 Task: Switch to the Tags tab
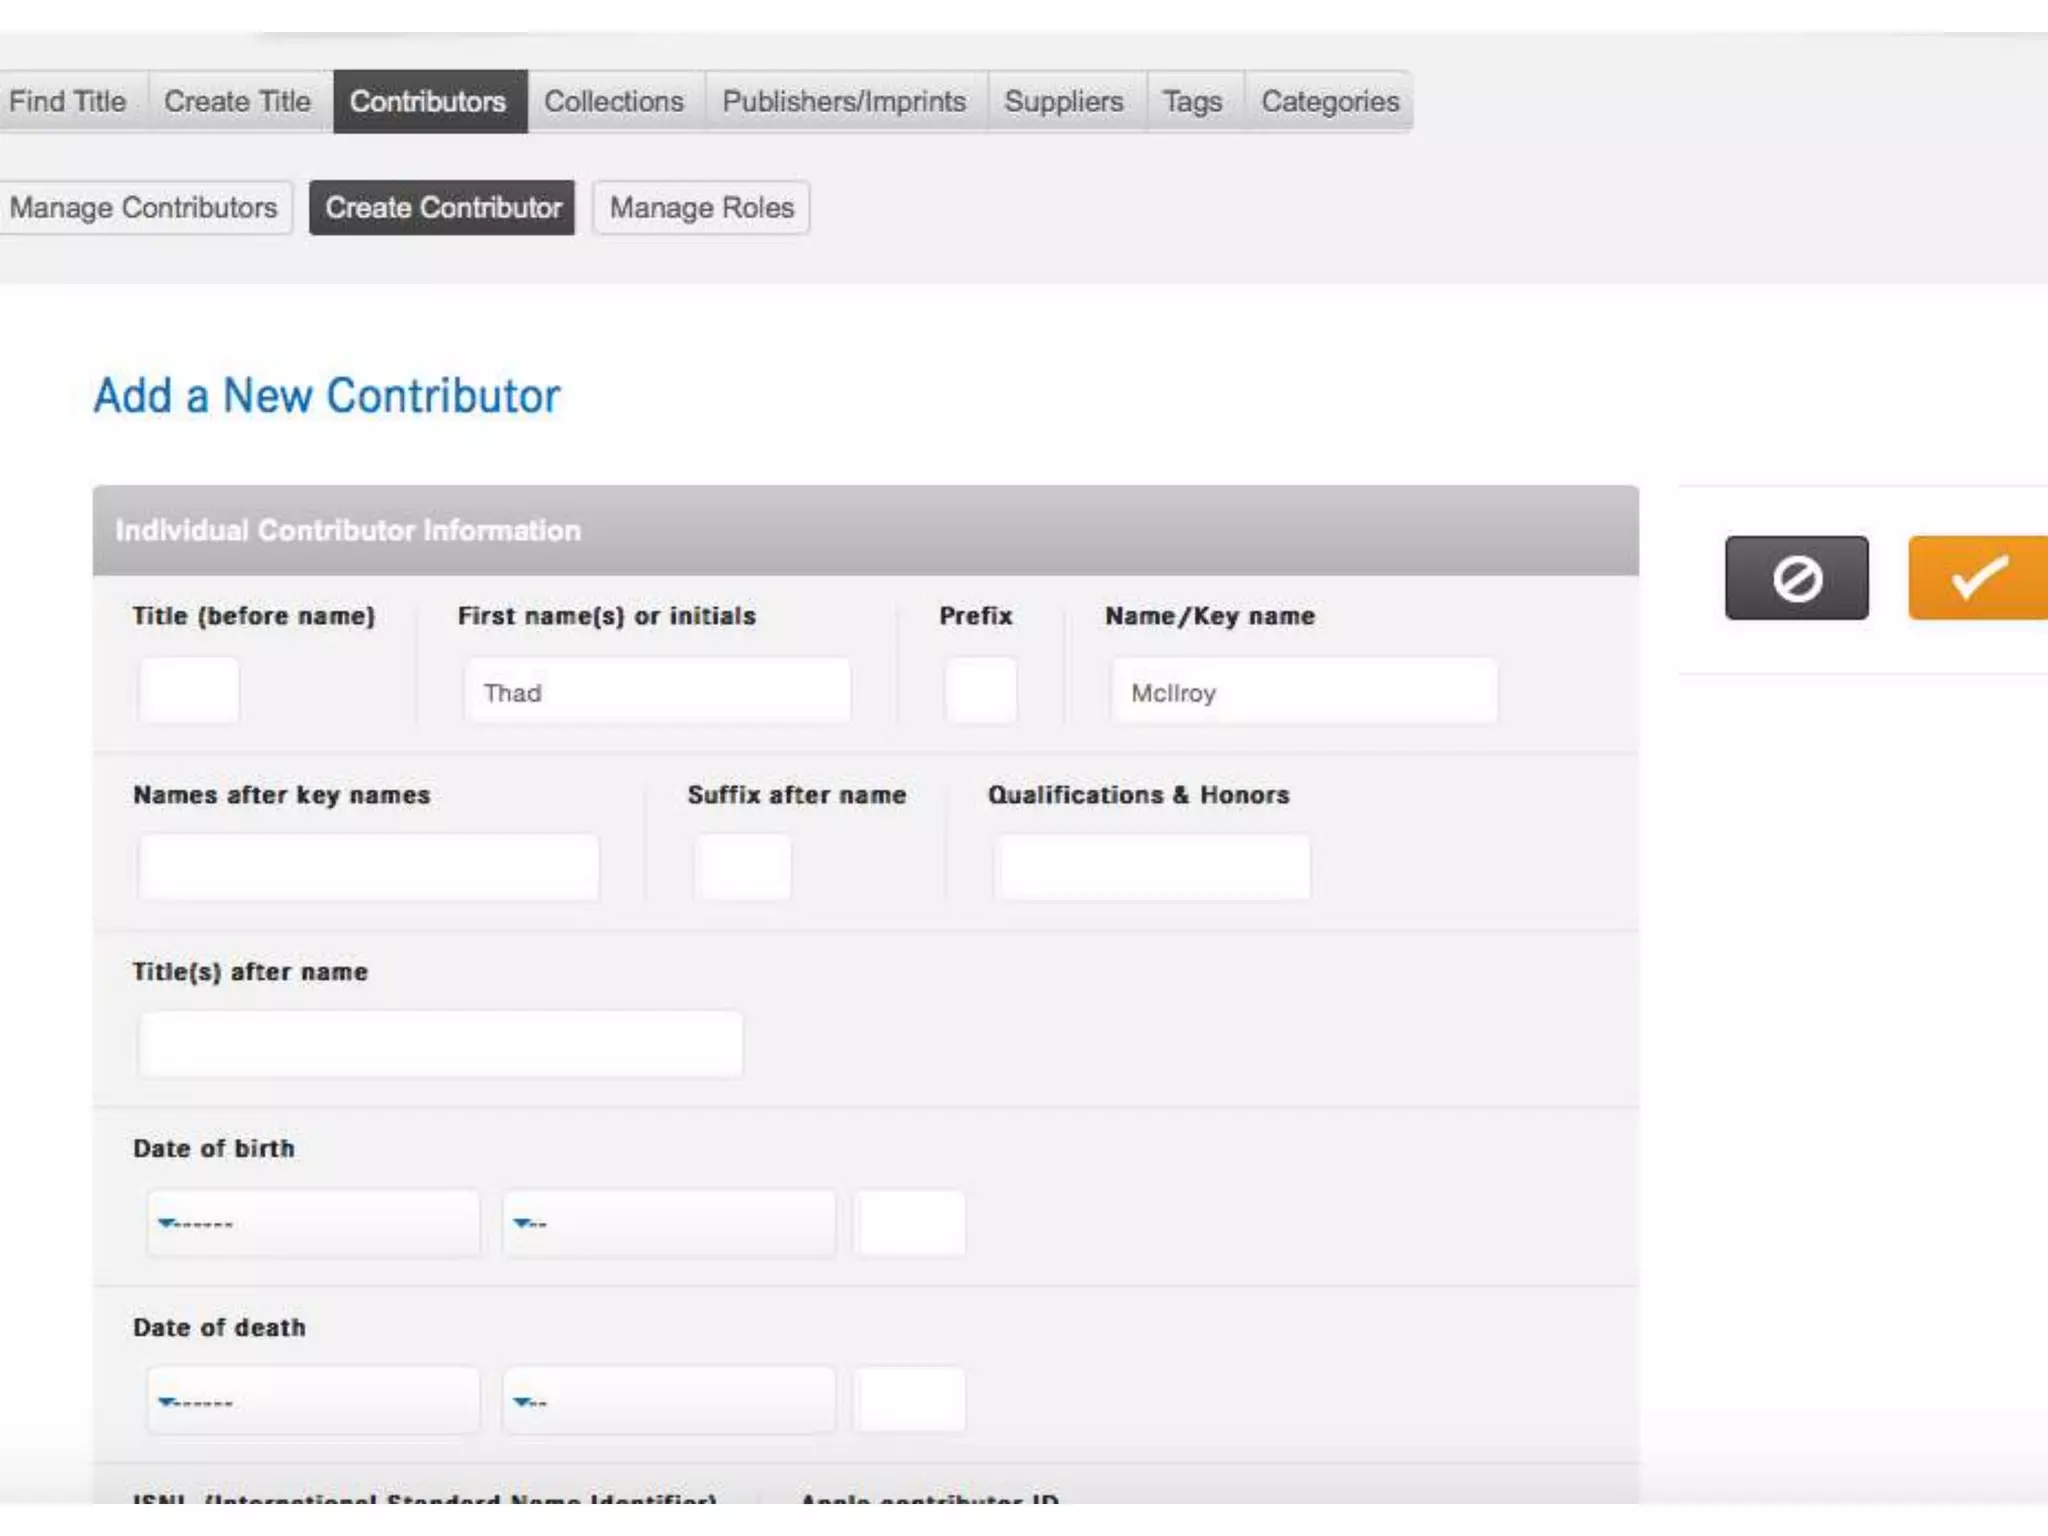coord(1192,101)
